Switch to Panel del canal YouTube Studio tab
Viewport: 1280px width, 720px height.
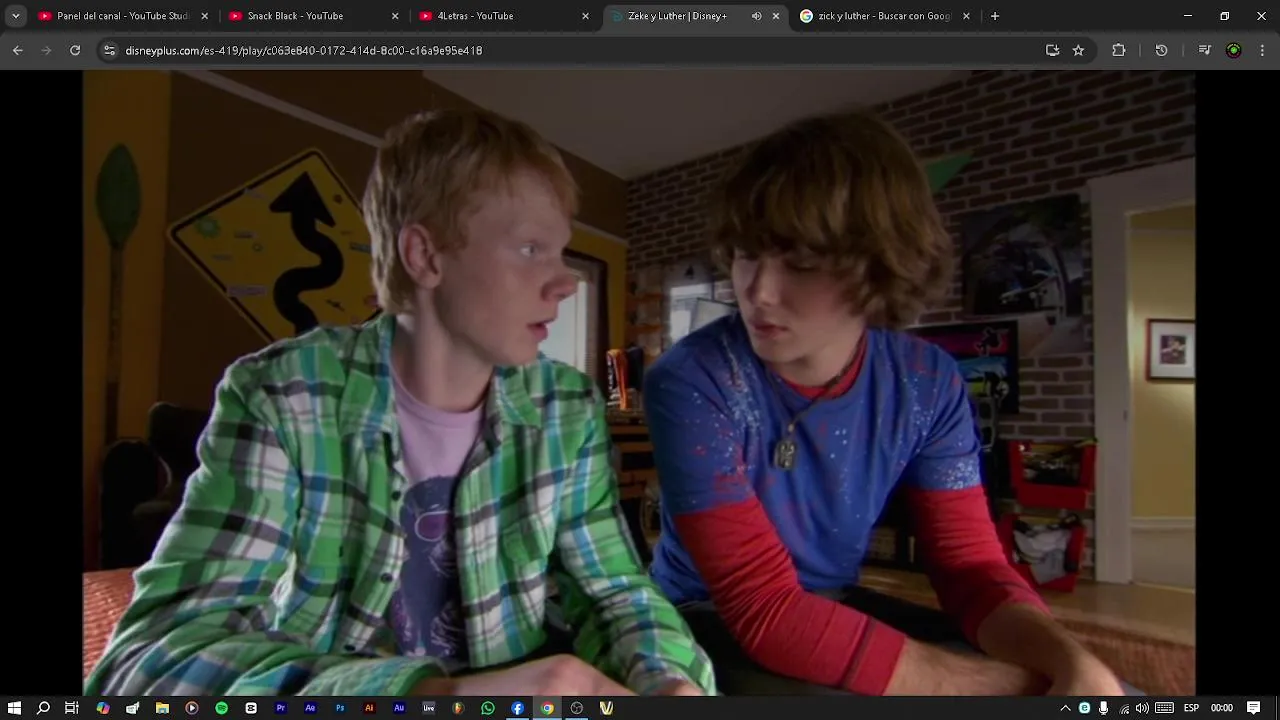(x=124, y=16)
